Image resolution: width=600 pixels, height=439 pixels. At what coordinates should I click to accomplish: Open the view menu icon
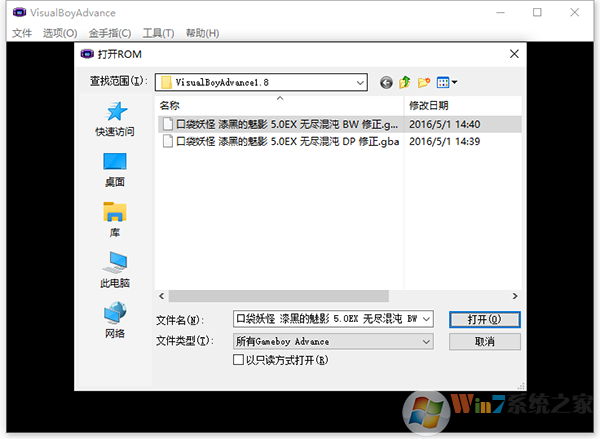point(447,82)
